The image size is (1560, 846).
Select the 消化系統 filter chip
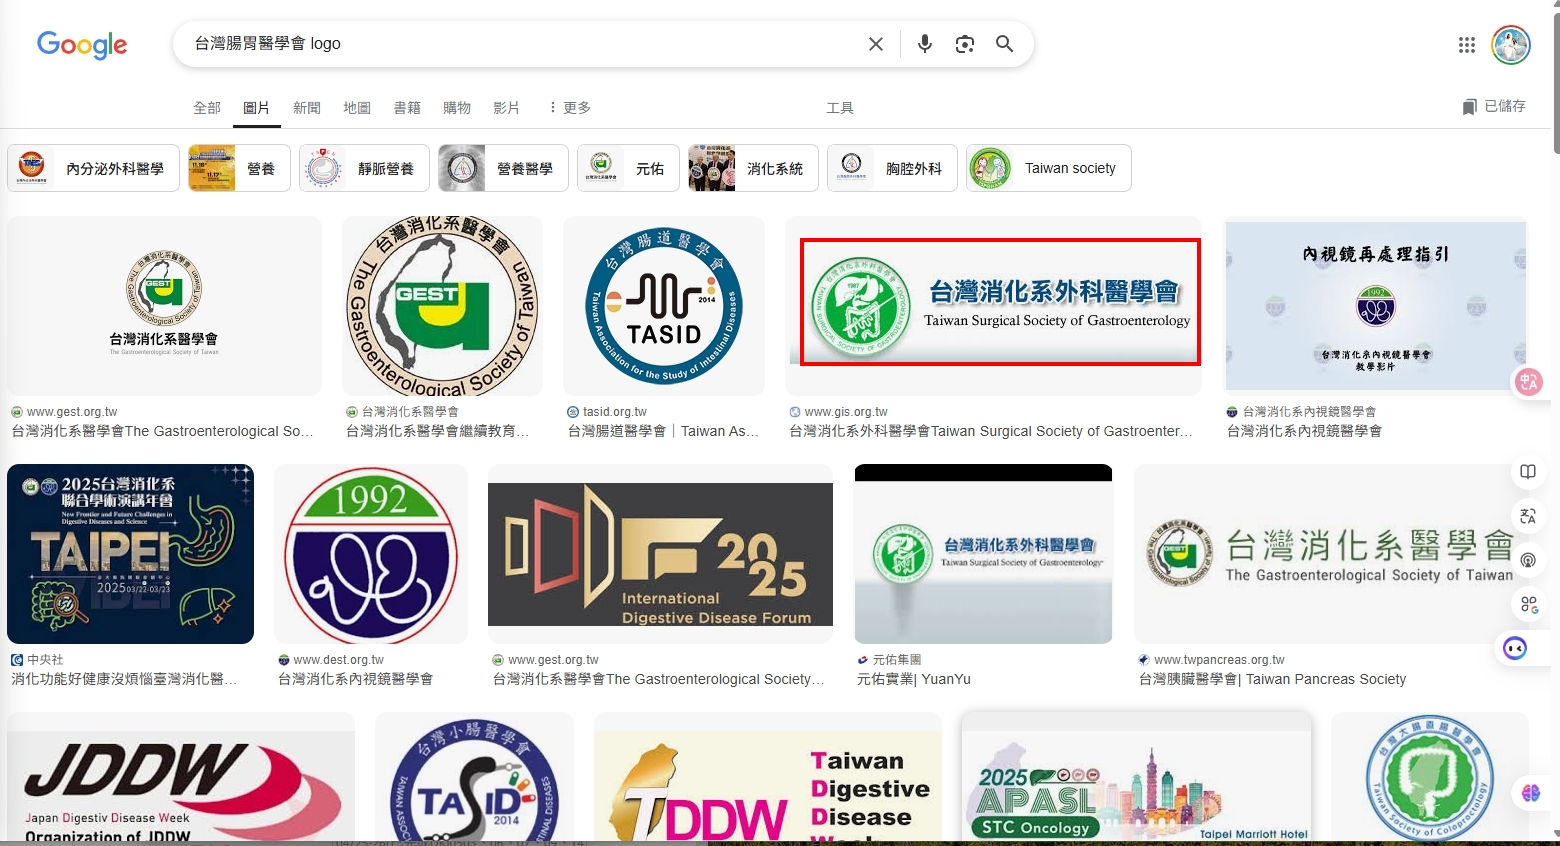coord(753,168)
